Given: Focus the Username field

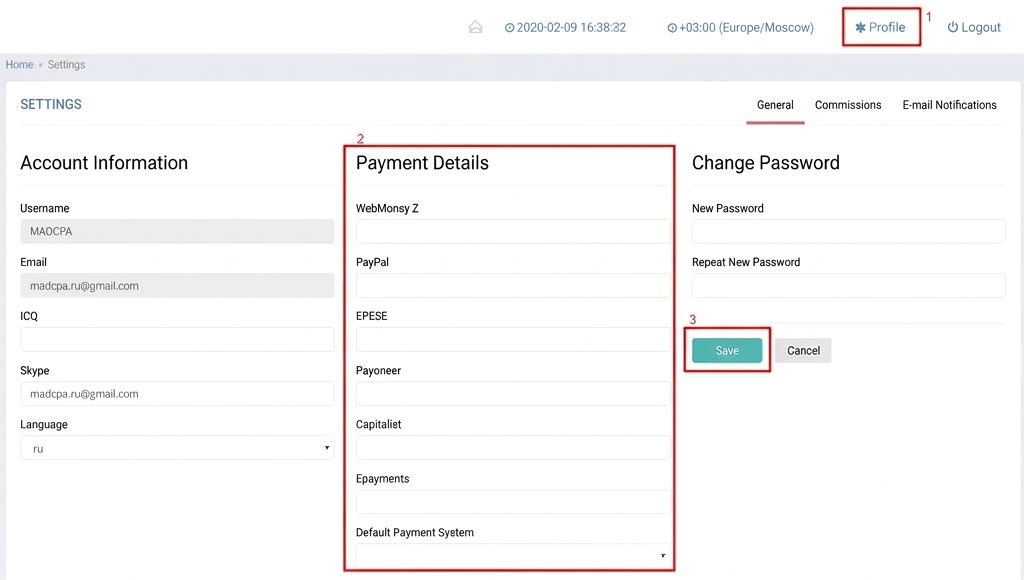Looking at the screenshot, I should point(177,231).
